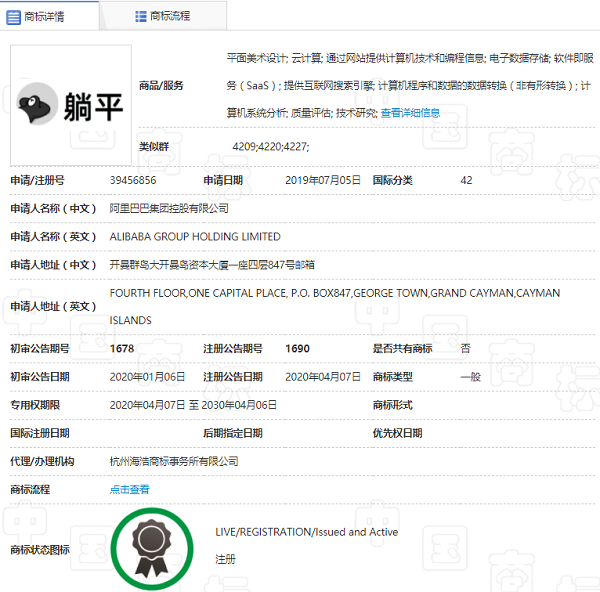Click the 是否共有商标 label
This screenshot has height=592, width=600.
coord(403,349)
